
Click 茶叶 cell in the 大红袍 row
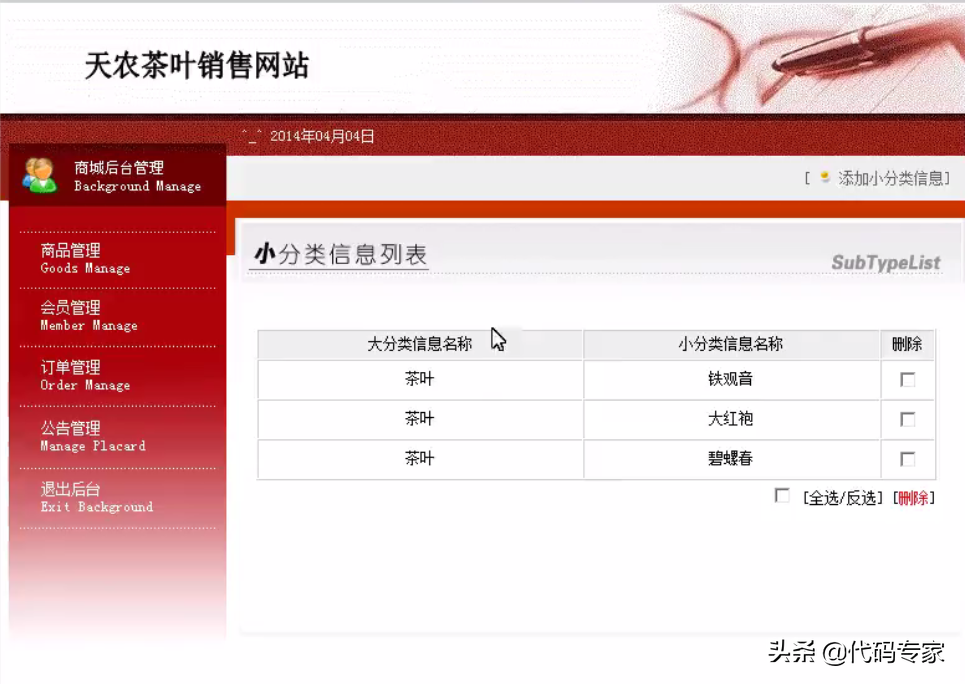pyautogui.click(x=420, y=419)
